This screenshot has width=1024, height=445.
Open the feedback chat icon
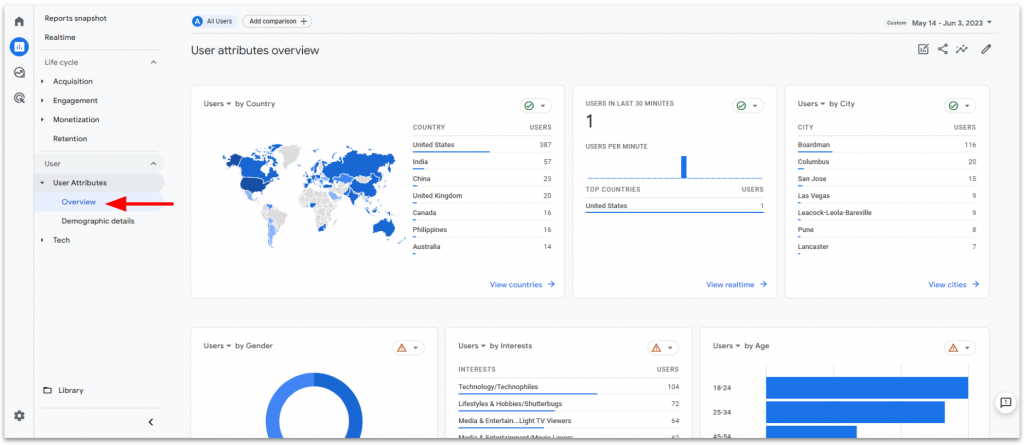(1006, 402)
